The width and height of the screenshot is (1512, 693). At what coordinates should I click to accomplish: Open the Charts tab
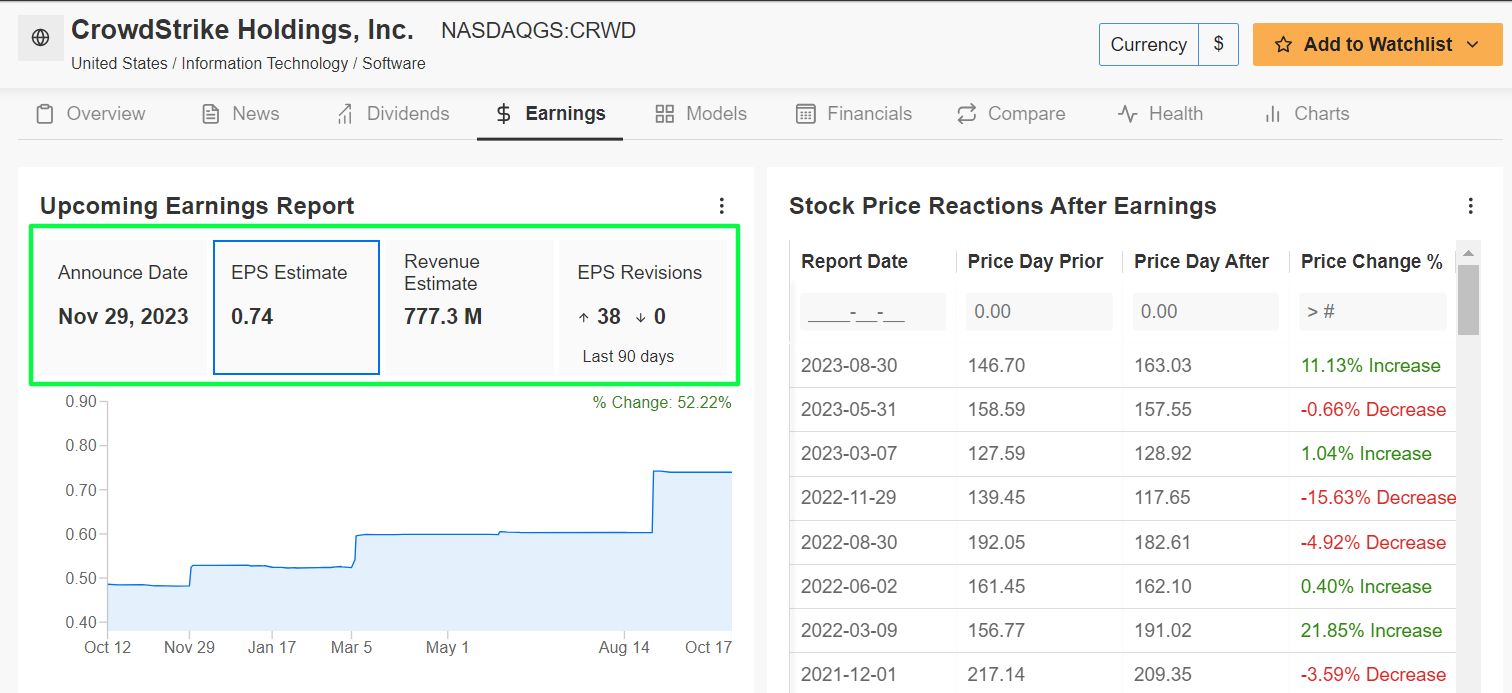[1306, 114]
